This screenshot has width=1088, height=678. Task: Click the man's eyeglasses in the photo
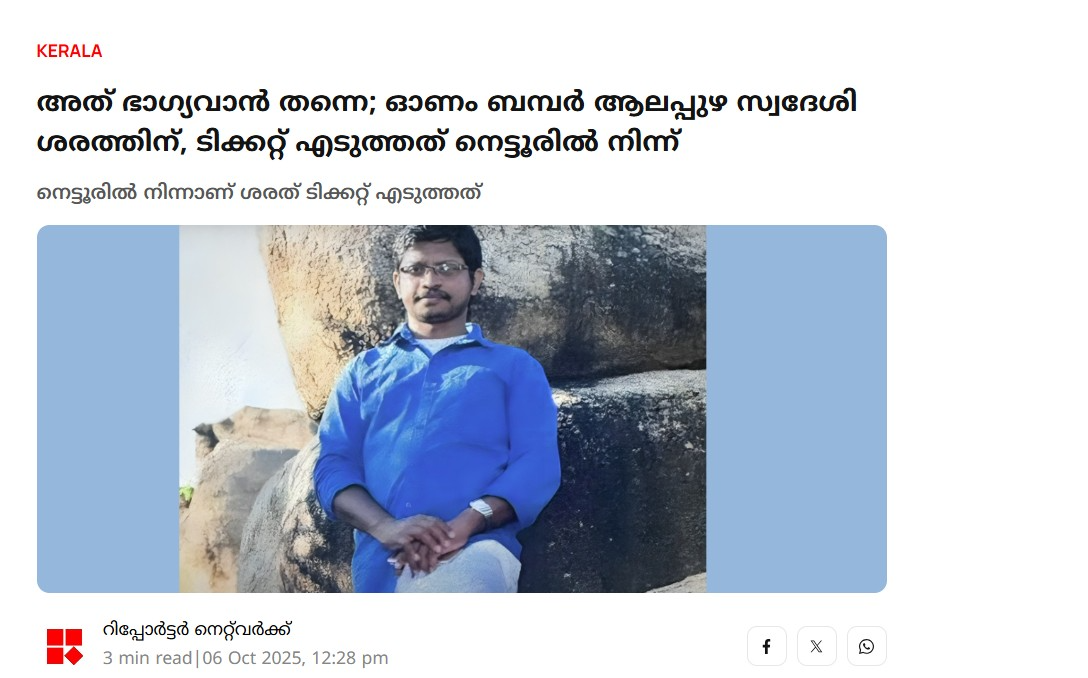tap(434, 270)
